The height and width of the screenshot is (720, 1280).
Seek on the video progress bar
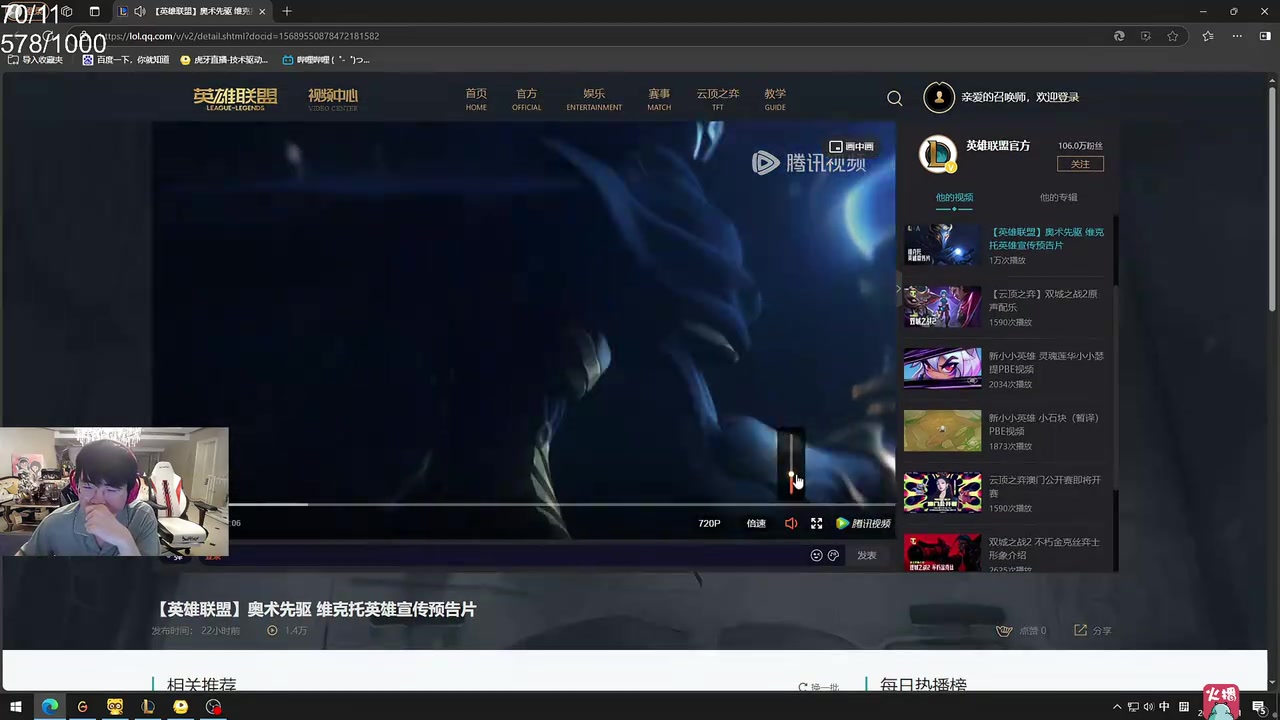(x=560, y=504)
